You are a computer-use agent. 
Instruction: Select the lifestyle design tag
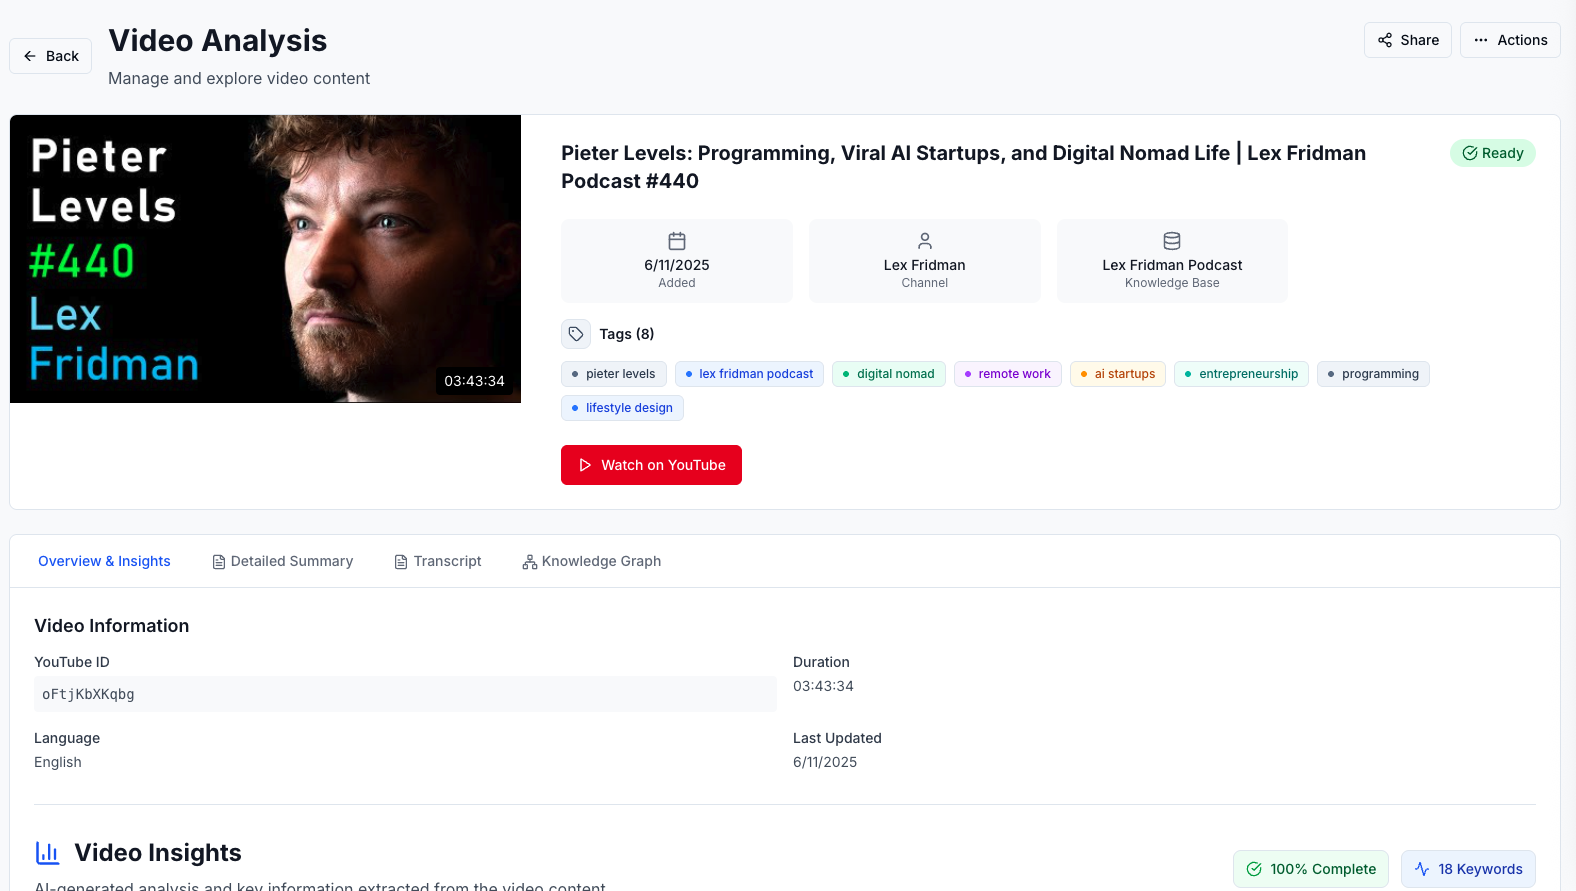click(x=622, y=408)
